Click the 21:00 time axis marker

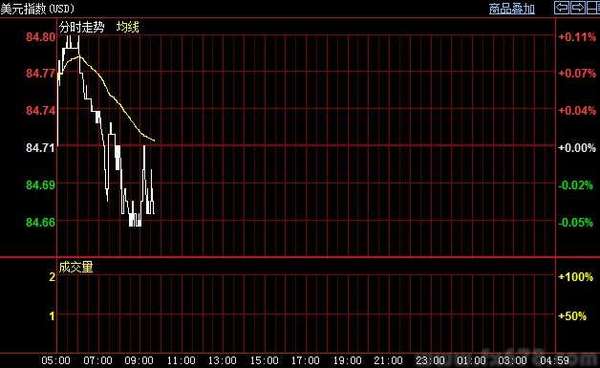pyautogui.click(x=388, y=360)
